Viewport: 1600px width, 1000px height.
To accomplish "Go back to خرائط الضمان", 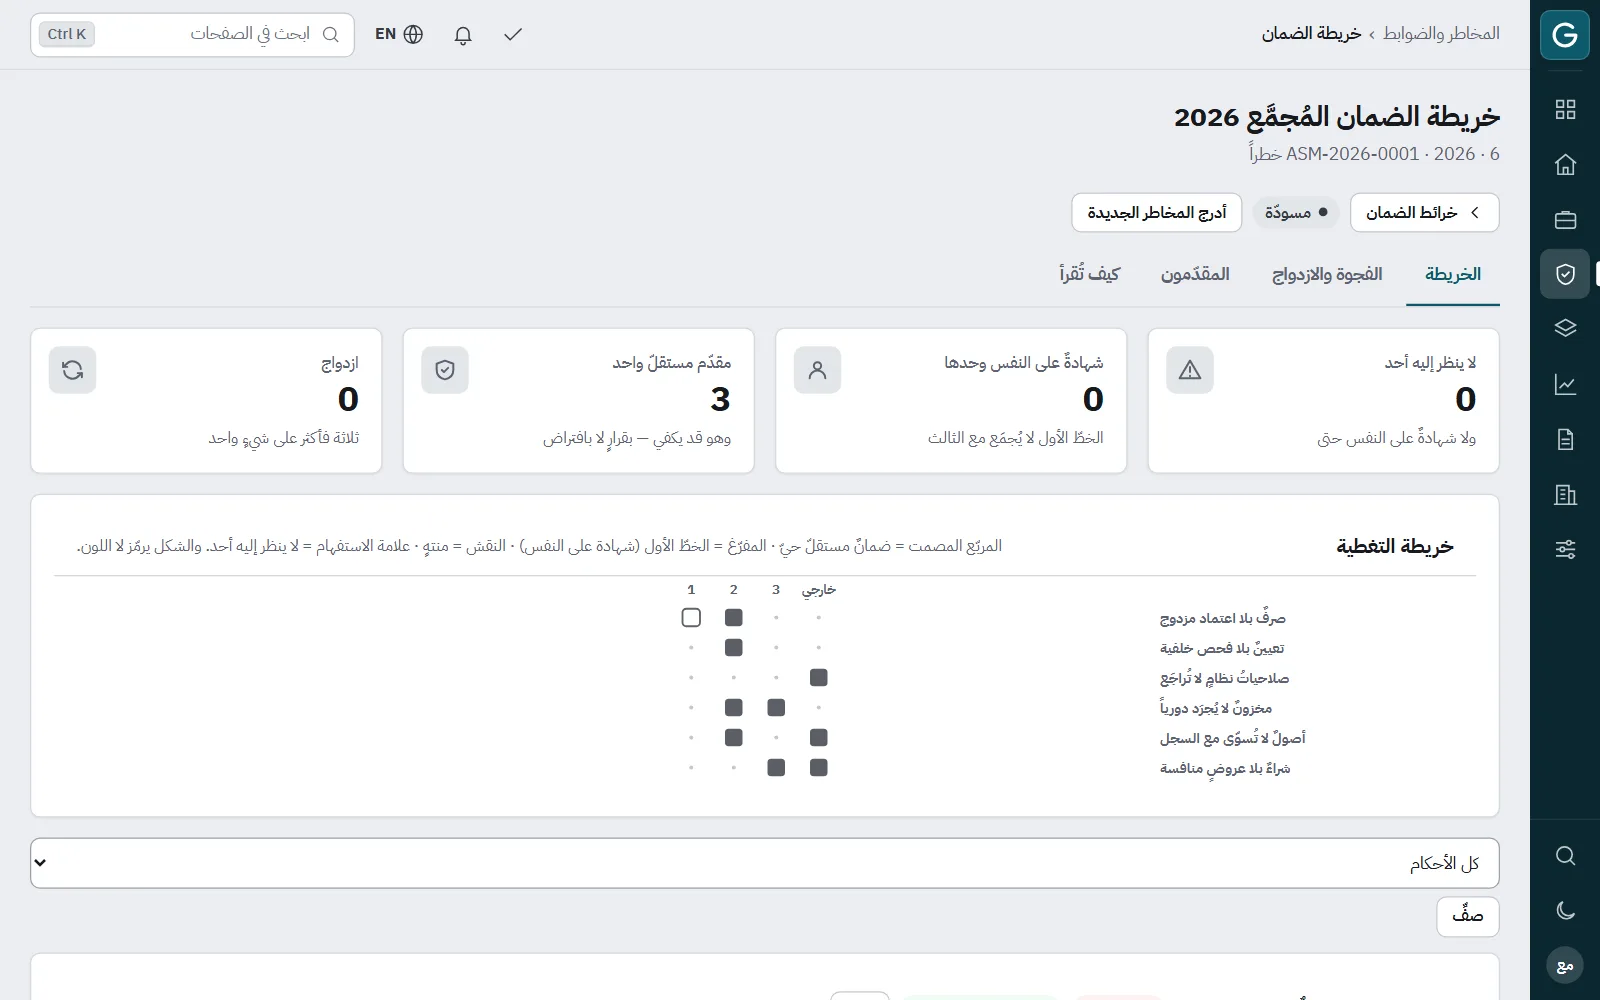I will tap(1424, 213).
